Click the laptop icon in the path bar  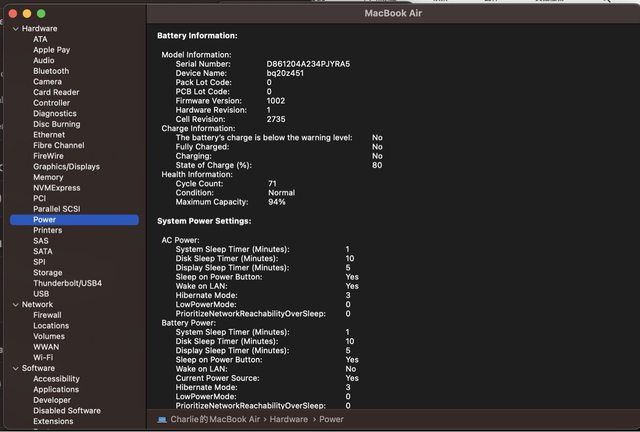(161, 420)
